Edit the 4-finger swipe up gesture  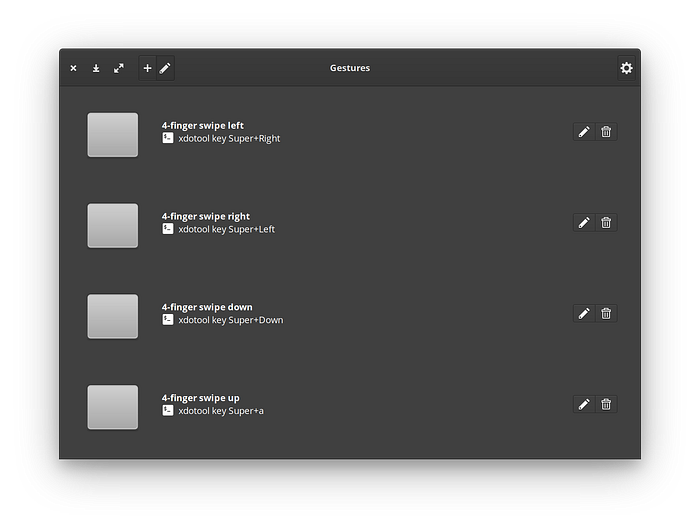pos(584,404)
